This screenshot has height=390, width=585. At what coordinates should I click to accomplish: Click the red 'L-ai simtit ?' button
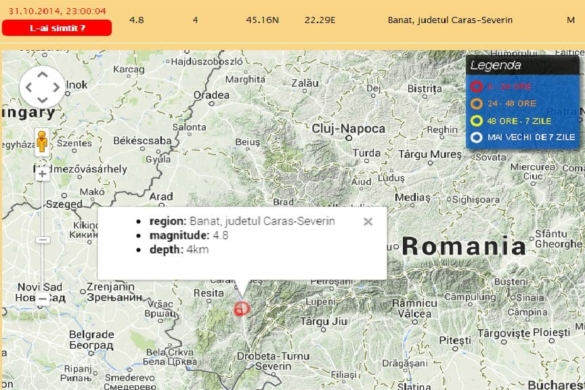pyautogui.click(x=57, y=28)
